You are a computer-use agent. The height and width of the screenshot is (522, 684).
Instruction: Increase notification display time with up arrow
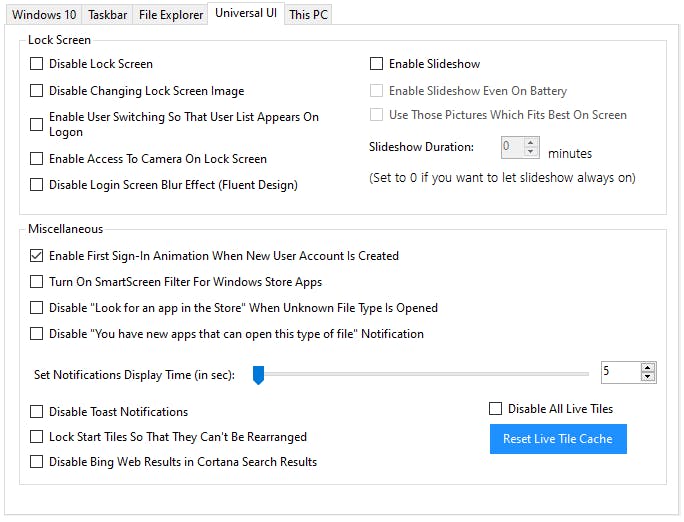point(648,368)
